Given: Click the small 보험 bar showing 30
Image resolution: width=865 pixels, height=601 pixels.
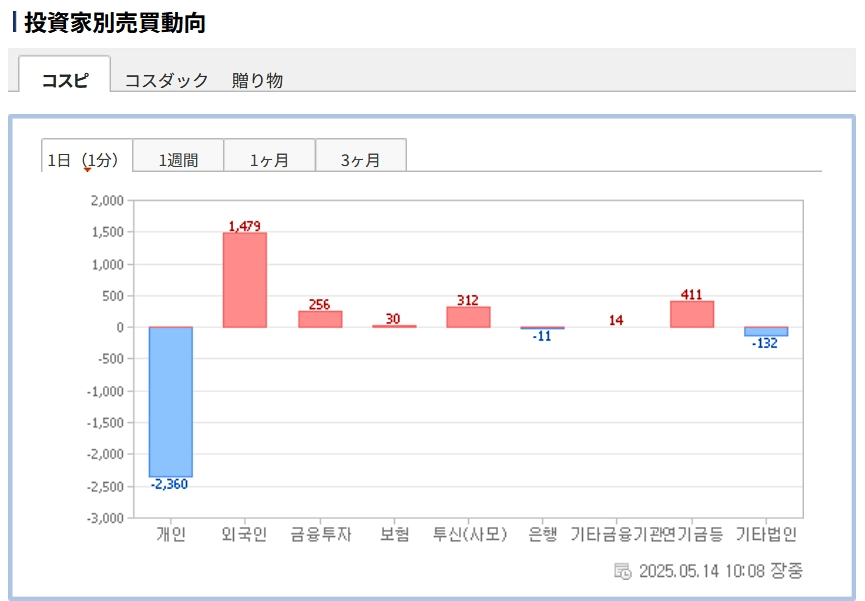Looking at the screenshot, I should point(394,326).
